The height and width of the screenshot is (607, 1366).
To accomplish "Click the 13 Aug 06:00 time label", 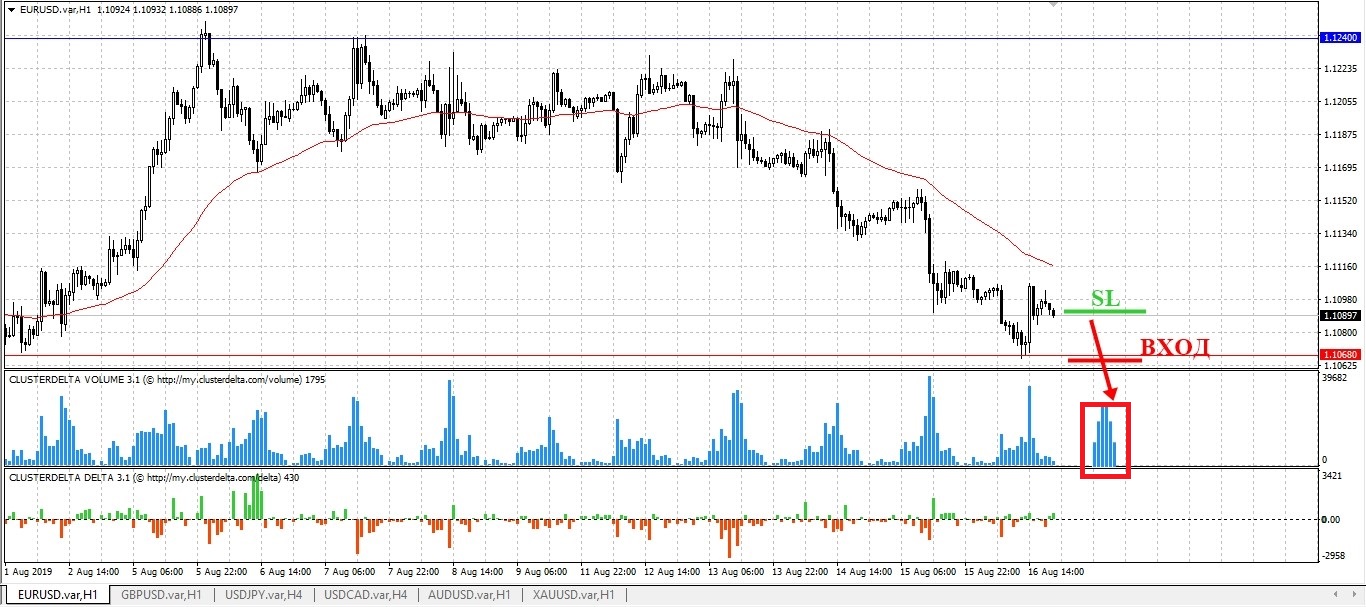I will coord(735,573).
